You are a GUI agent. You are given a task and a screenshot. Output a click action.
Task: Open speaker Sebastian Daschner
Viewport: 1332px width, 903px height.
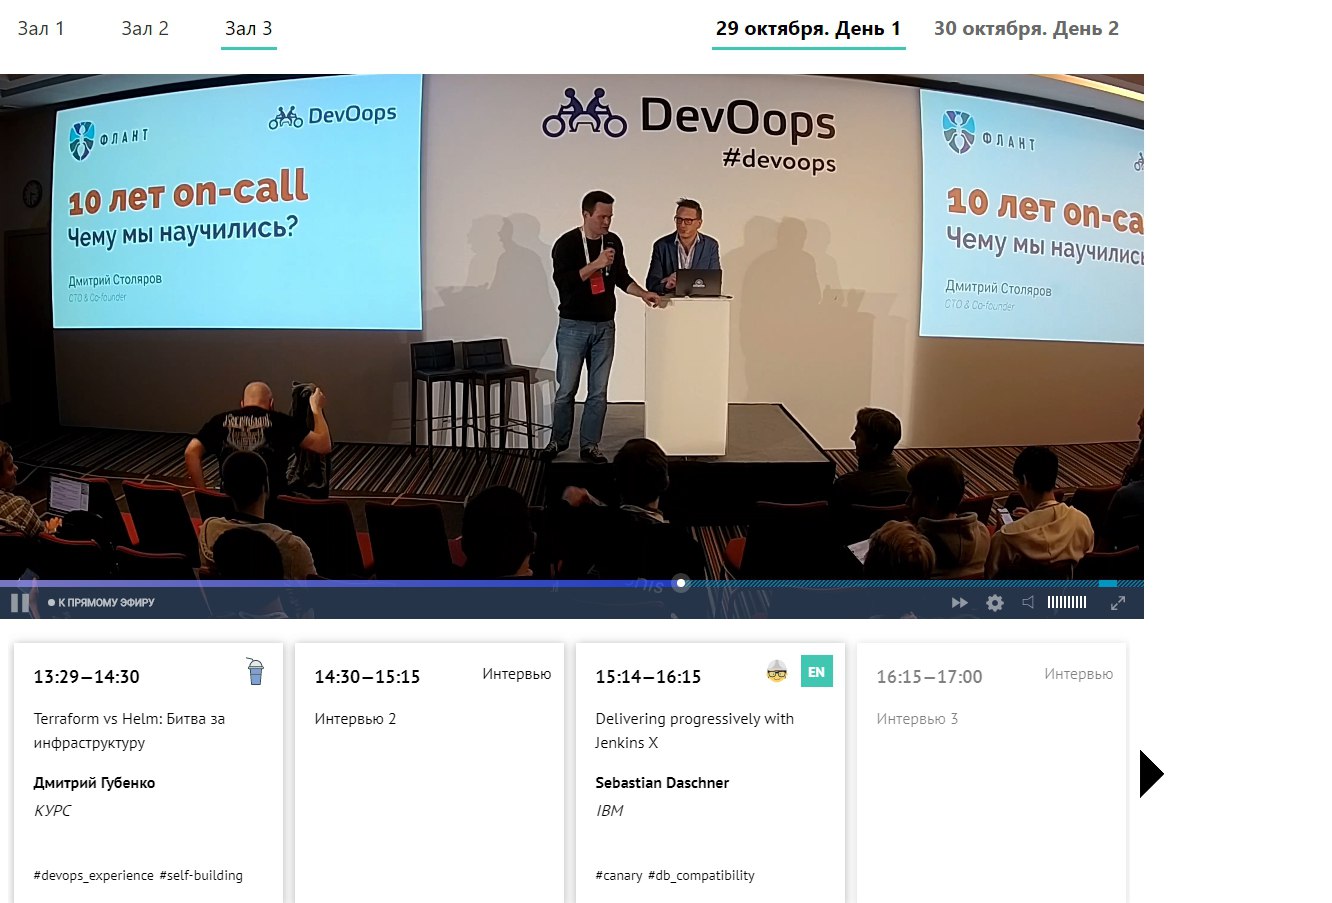662,783
